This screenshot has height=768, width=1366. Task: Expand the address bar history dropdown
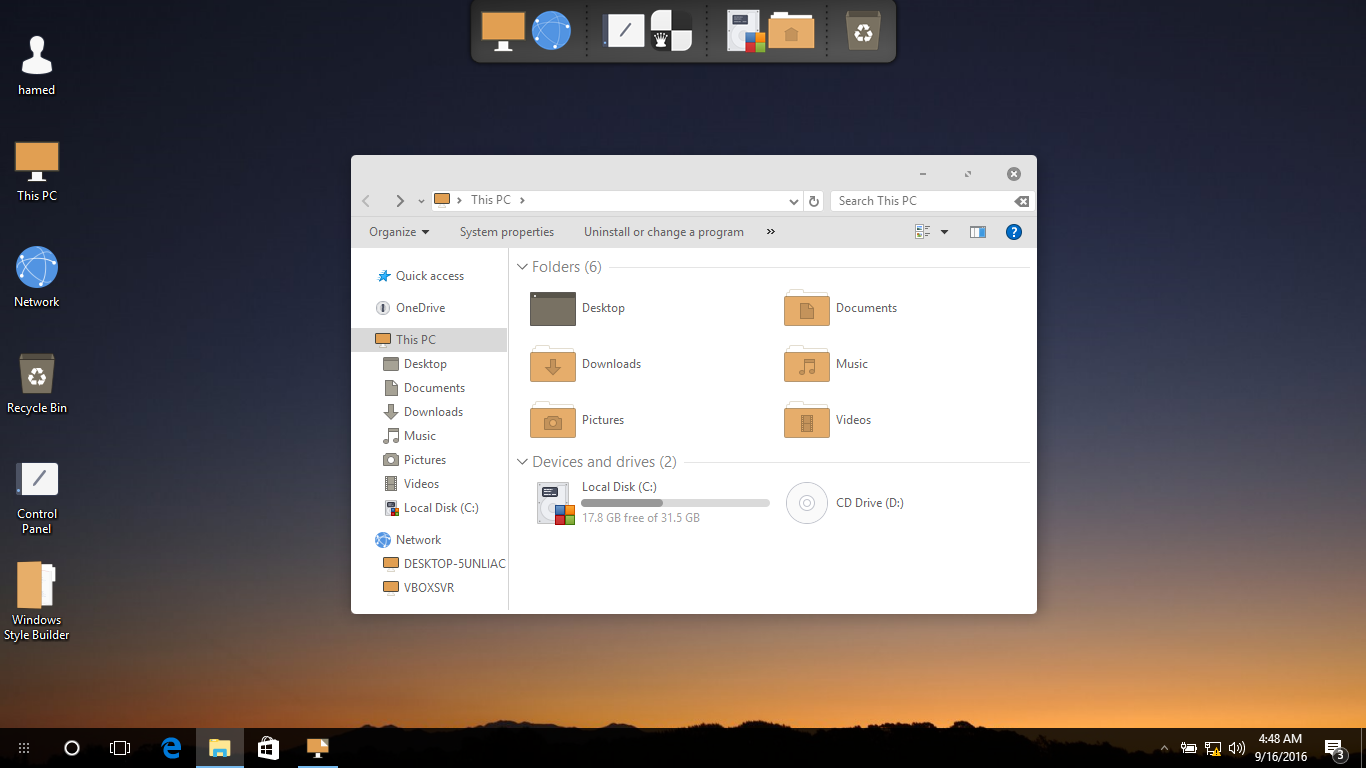pyautogui.click(x=794, y=201)
